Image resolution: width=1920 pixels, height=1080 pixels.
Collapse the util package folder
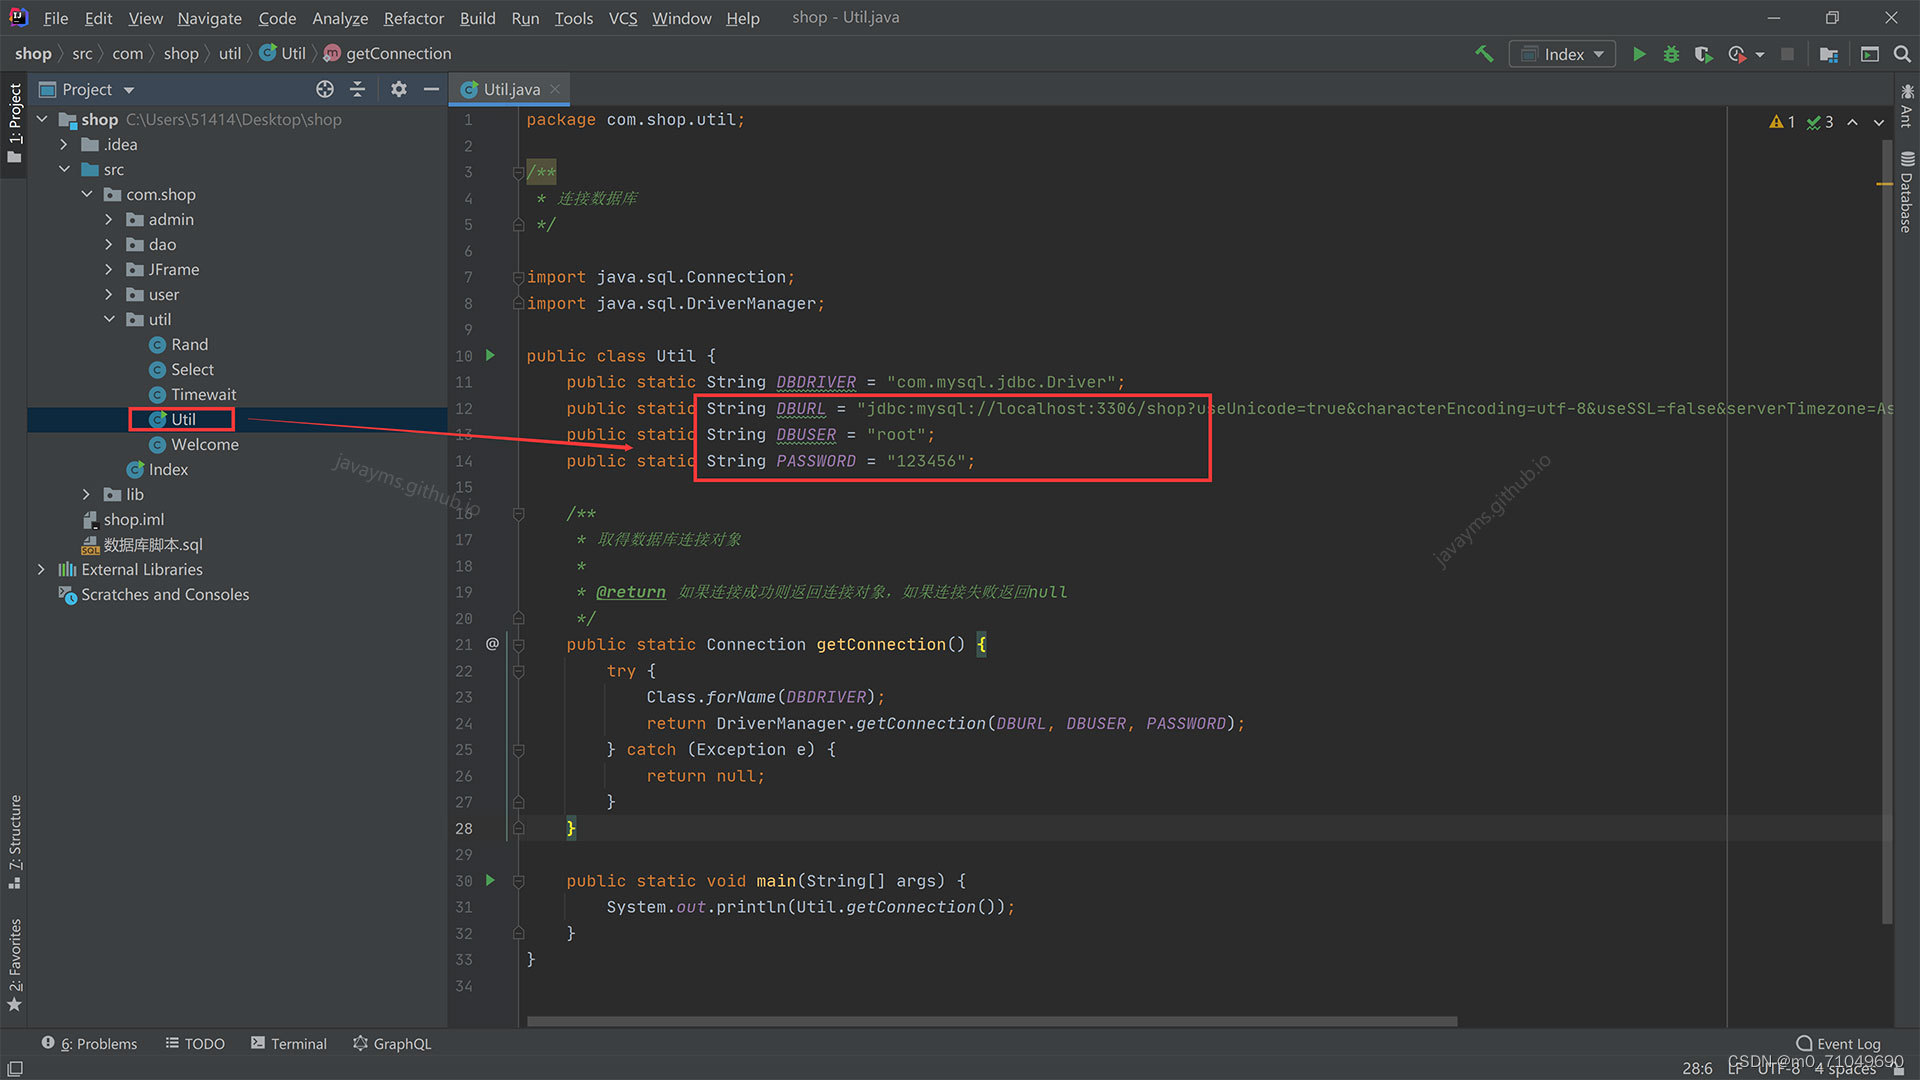(x=109, y=319)
